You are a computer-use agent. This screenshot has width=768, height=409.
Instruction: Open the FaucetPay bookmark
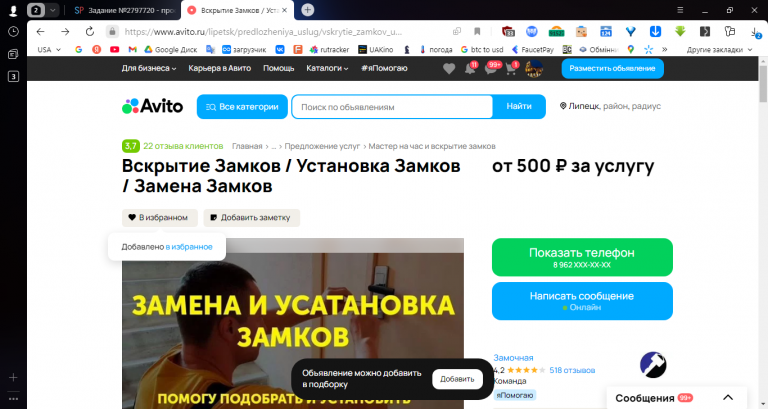532,49
